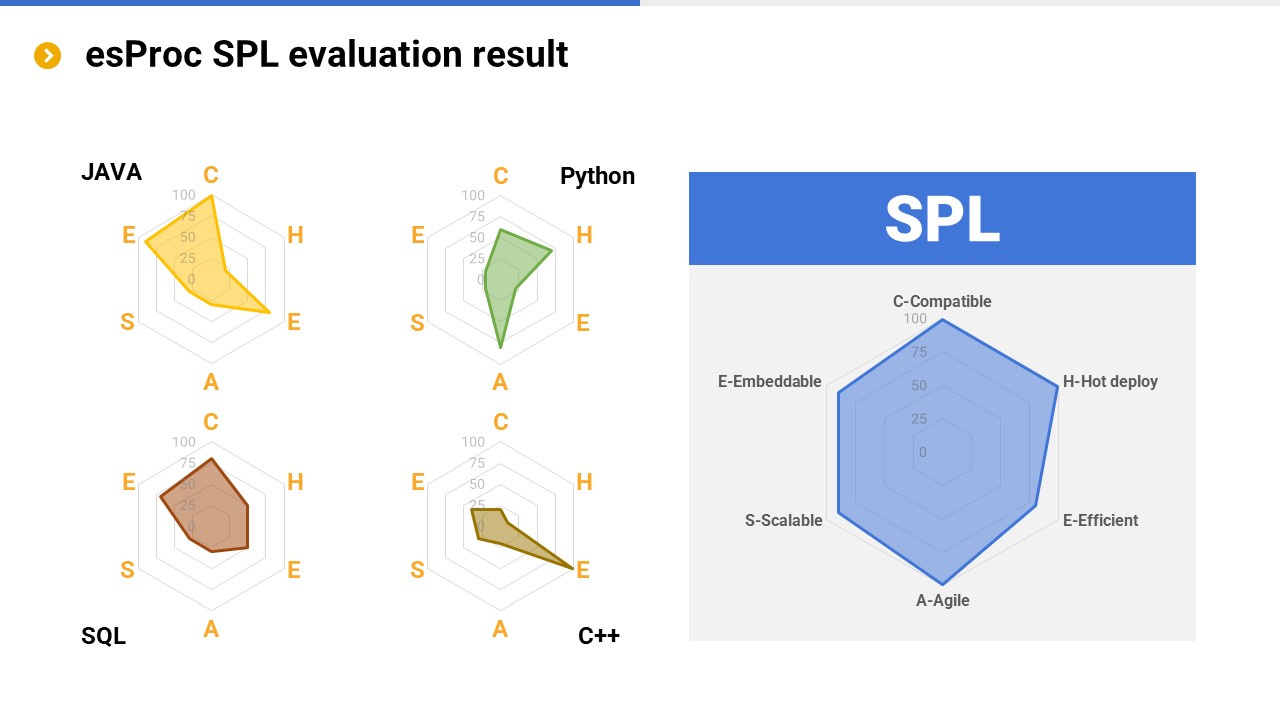Click the C++ chart label
Screen dimensions: 1280x720
tap(599, 635)
